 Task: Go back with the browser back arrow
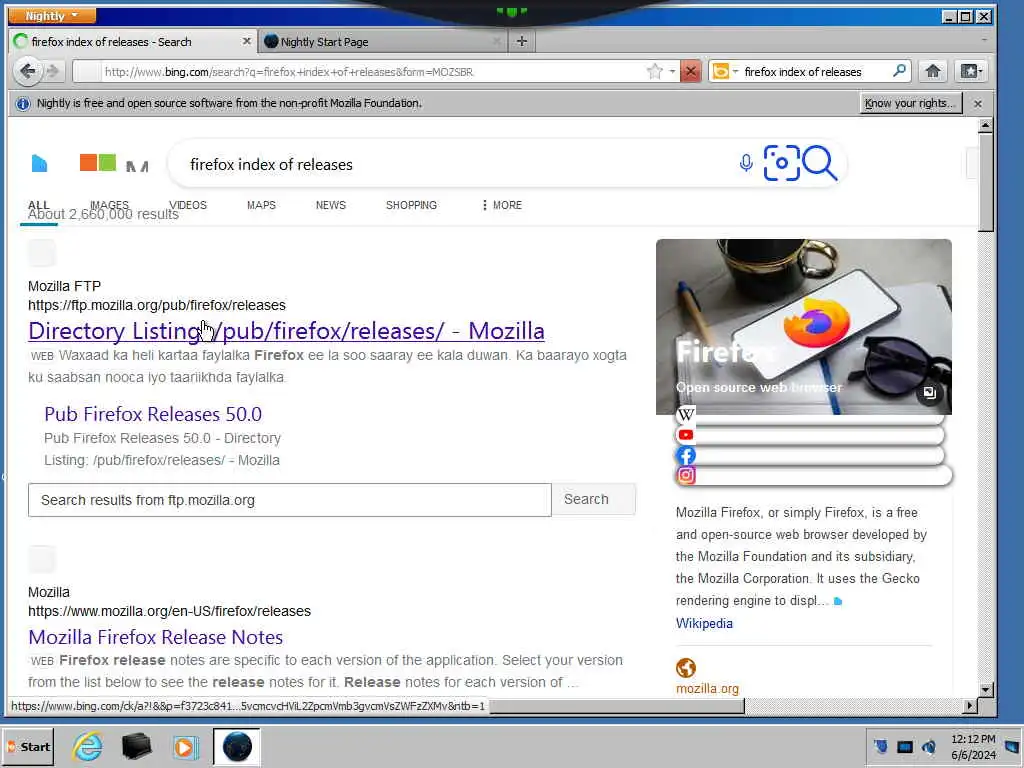[27, 71]
